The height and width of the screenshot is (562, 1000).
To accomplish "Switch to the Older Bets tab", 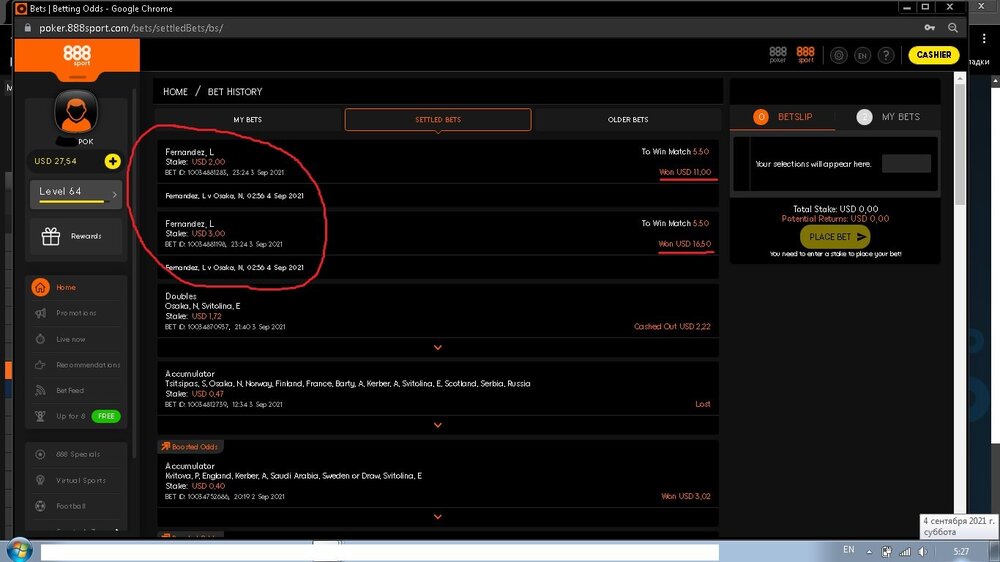I will pos(627,120).
